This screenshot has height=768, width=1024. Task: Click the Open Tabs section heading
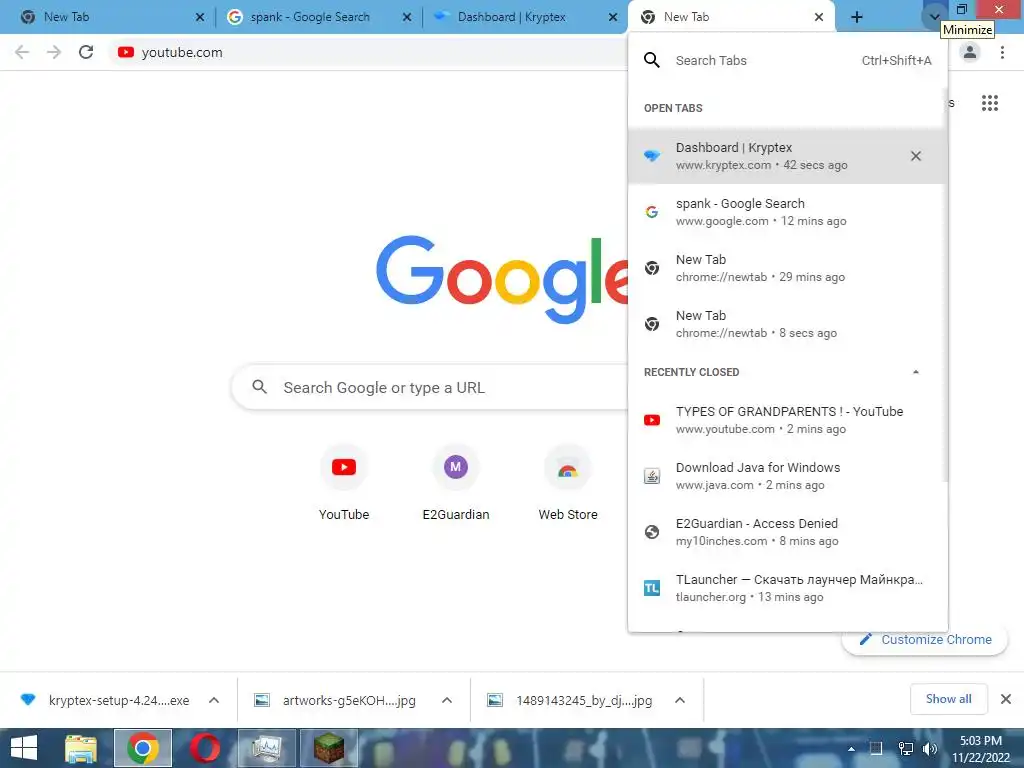click(x=673, y=108)
